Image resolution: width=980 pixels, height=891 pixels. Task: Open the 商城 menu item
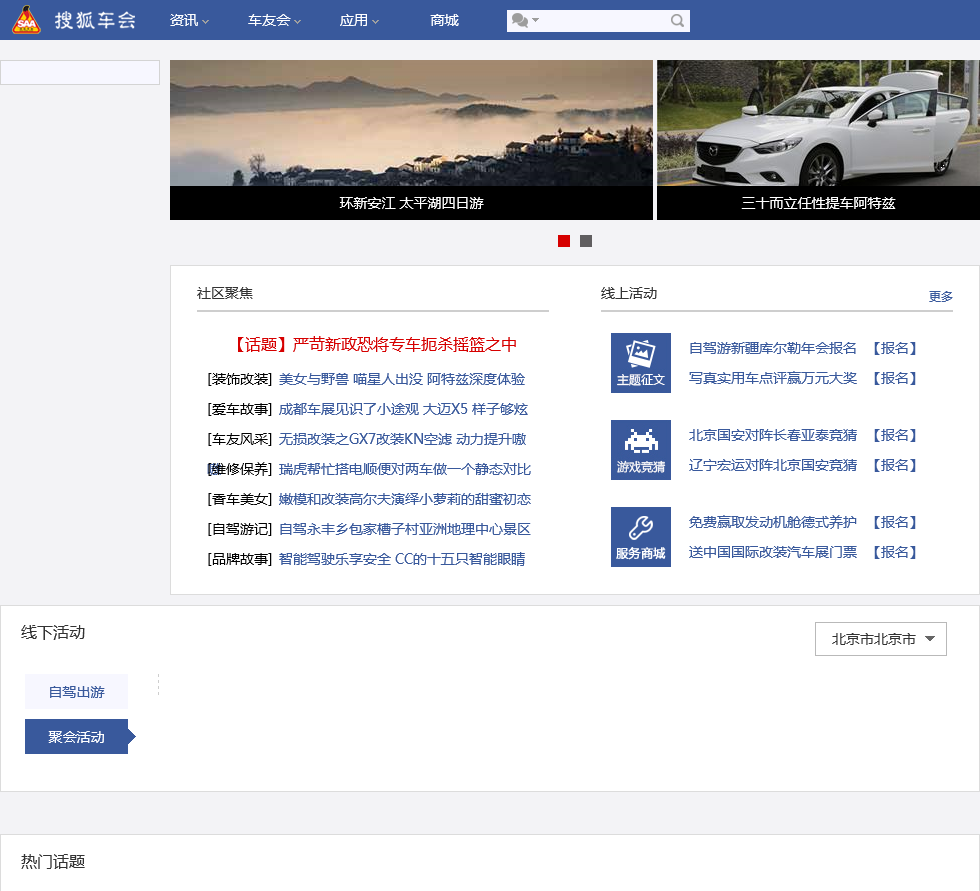tap(444, 21)
